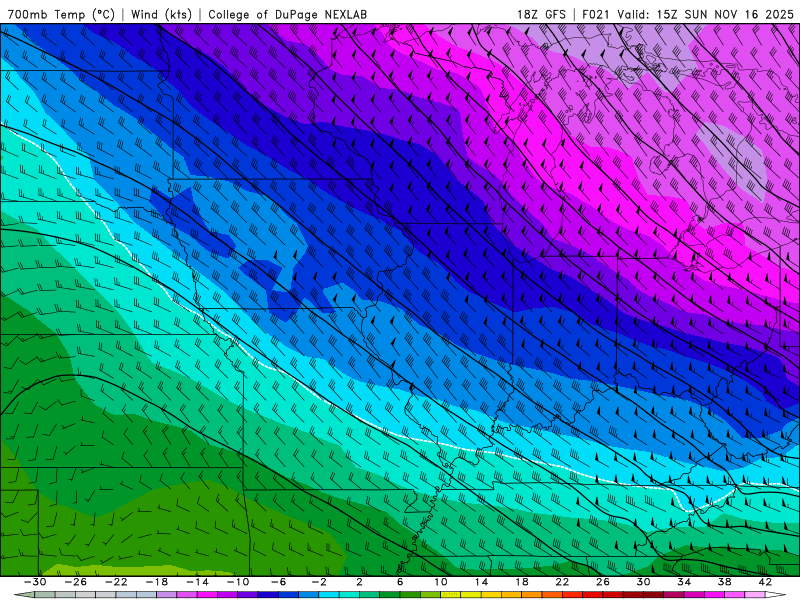
Task: Click the 30 label on the color scale
Action: click(x=644, y=582)
